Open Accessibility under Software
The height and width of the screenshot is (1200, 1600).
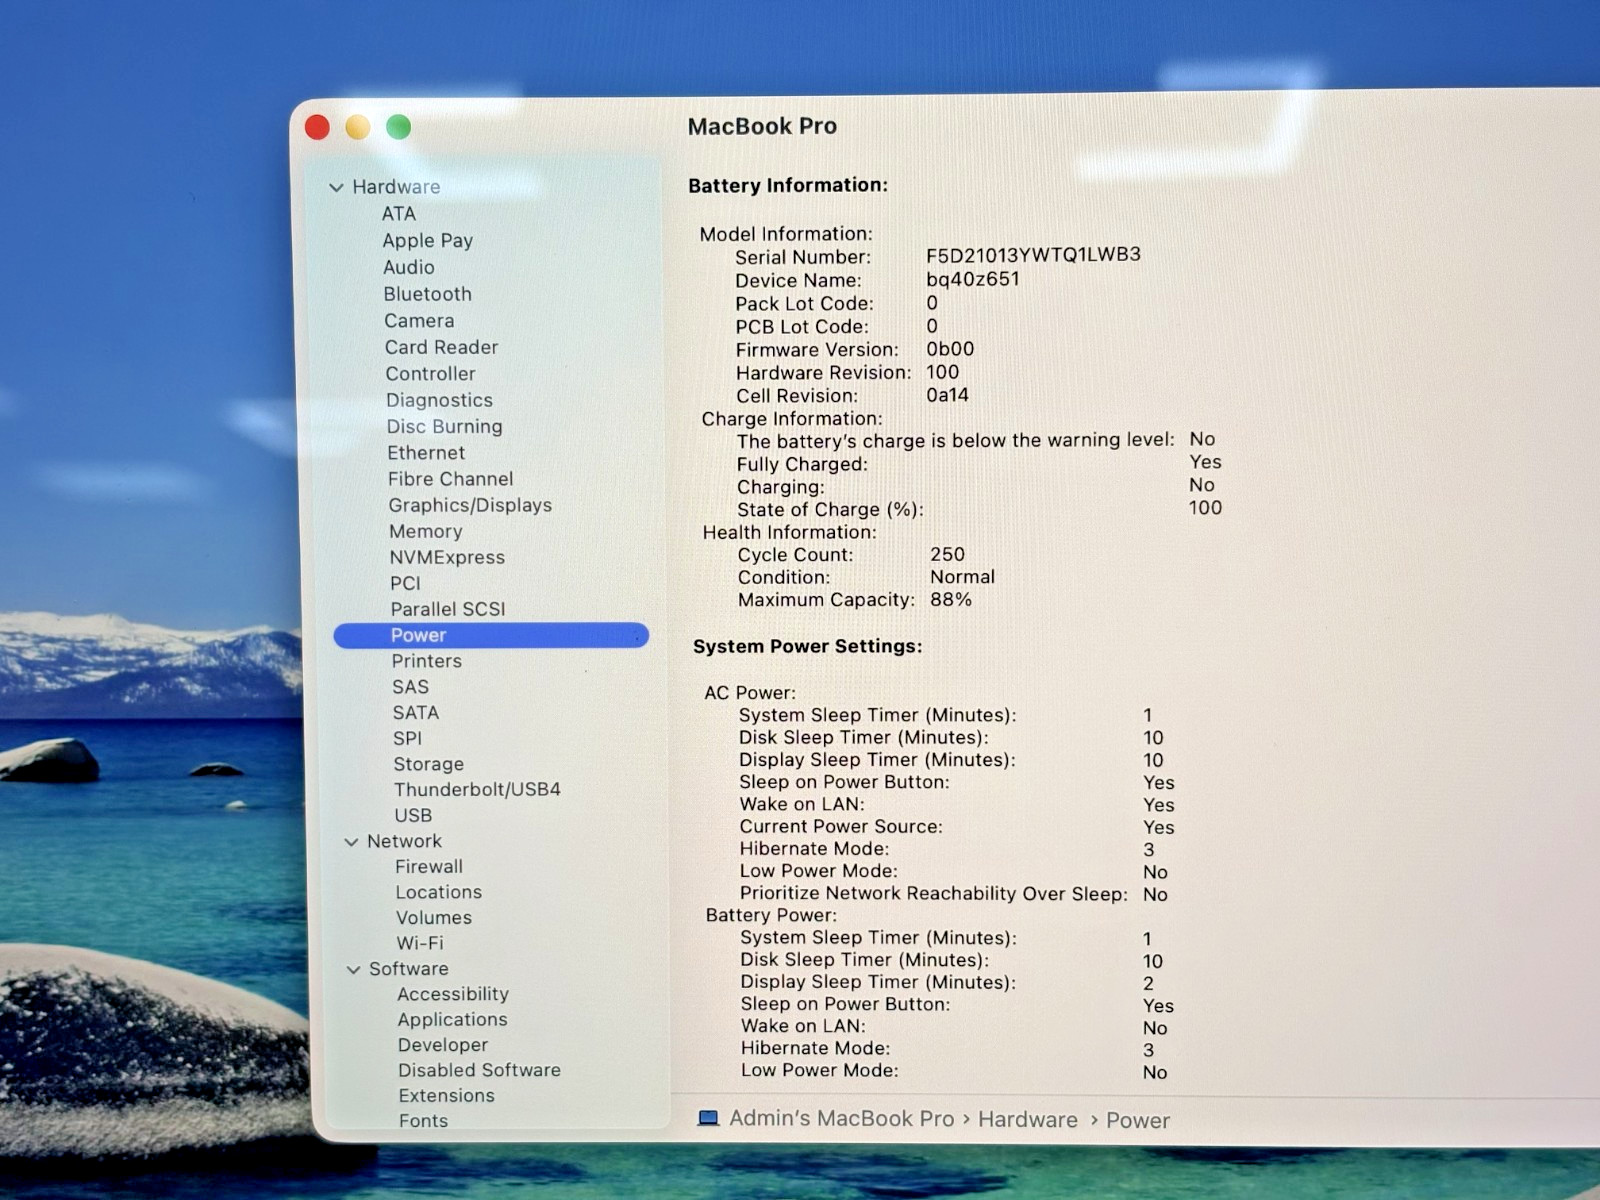click(453, 994)
